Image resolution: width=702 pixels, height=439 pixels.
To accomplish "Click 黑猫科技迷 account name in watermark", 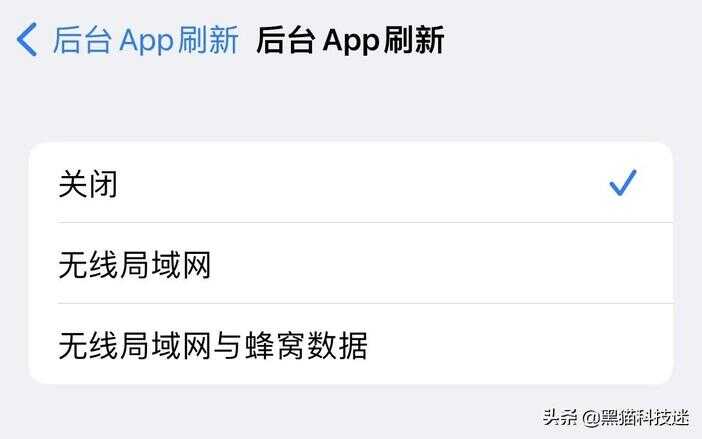I will 645,418.
